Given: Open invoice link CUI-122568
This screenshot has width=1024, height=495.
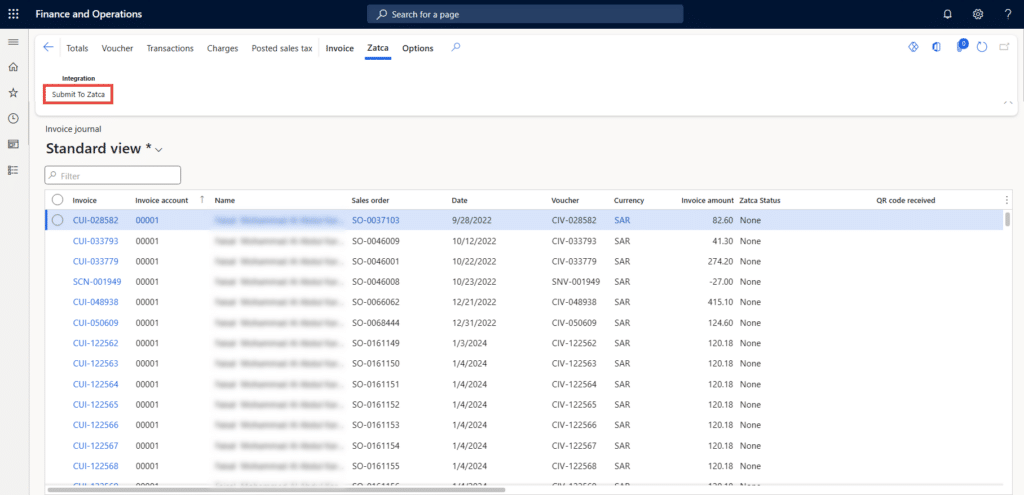Looking at the screenshot, I should 95,466.
